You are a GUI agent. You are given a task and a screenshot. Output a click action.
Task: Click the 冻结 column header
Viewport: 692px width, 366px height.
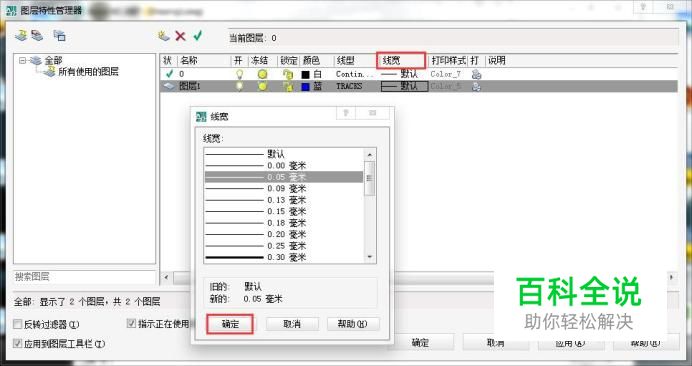pyautogui.click(x=262, y=60)
